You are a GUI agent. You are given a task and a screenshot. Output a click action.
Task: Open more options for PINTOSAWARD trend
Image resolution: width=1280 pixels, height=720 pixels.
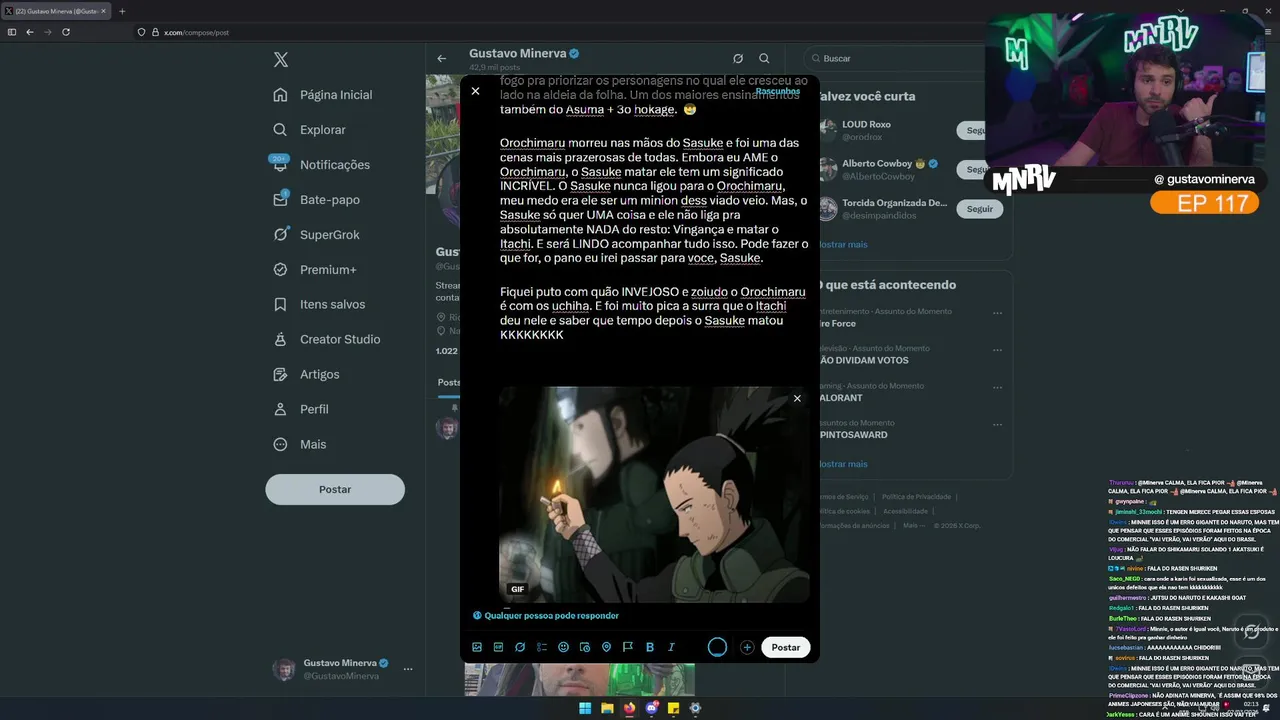[x=997, y=424]
